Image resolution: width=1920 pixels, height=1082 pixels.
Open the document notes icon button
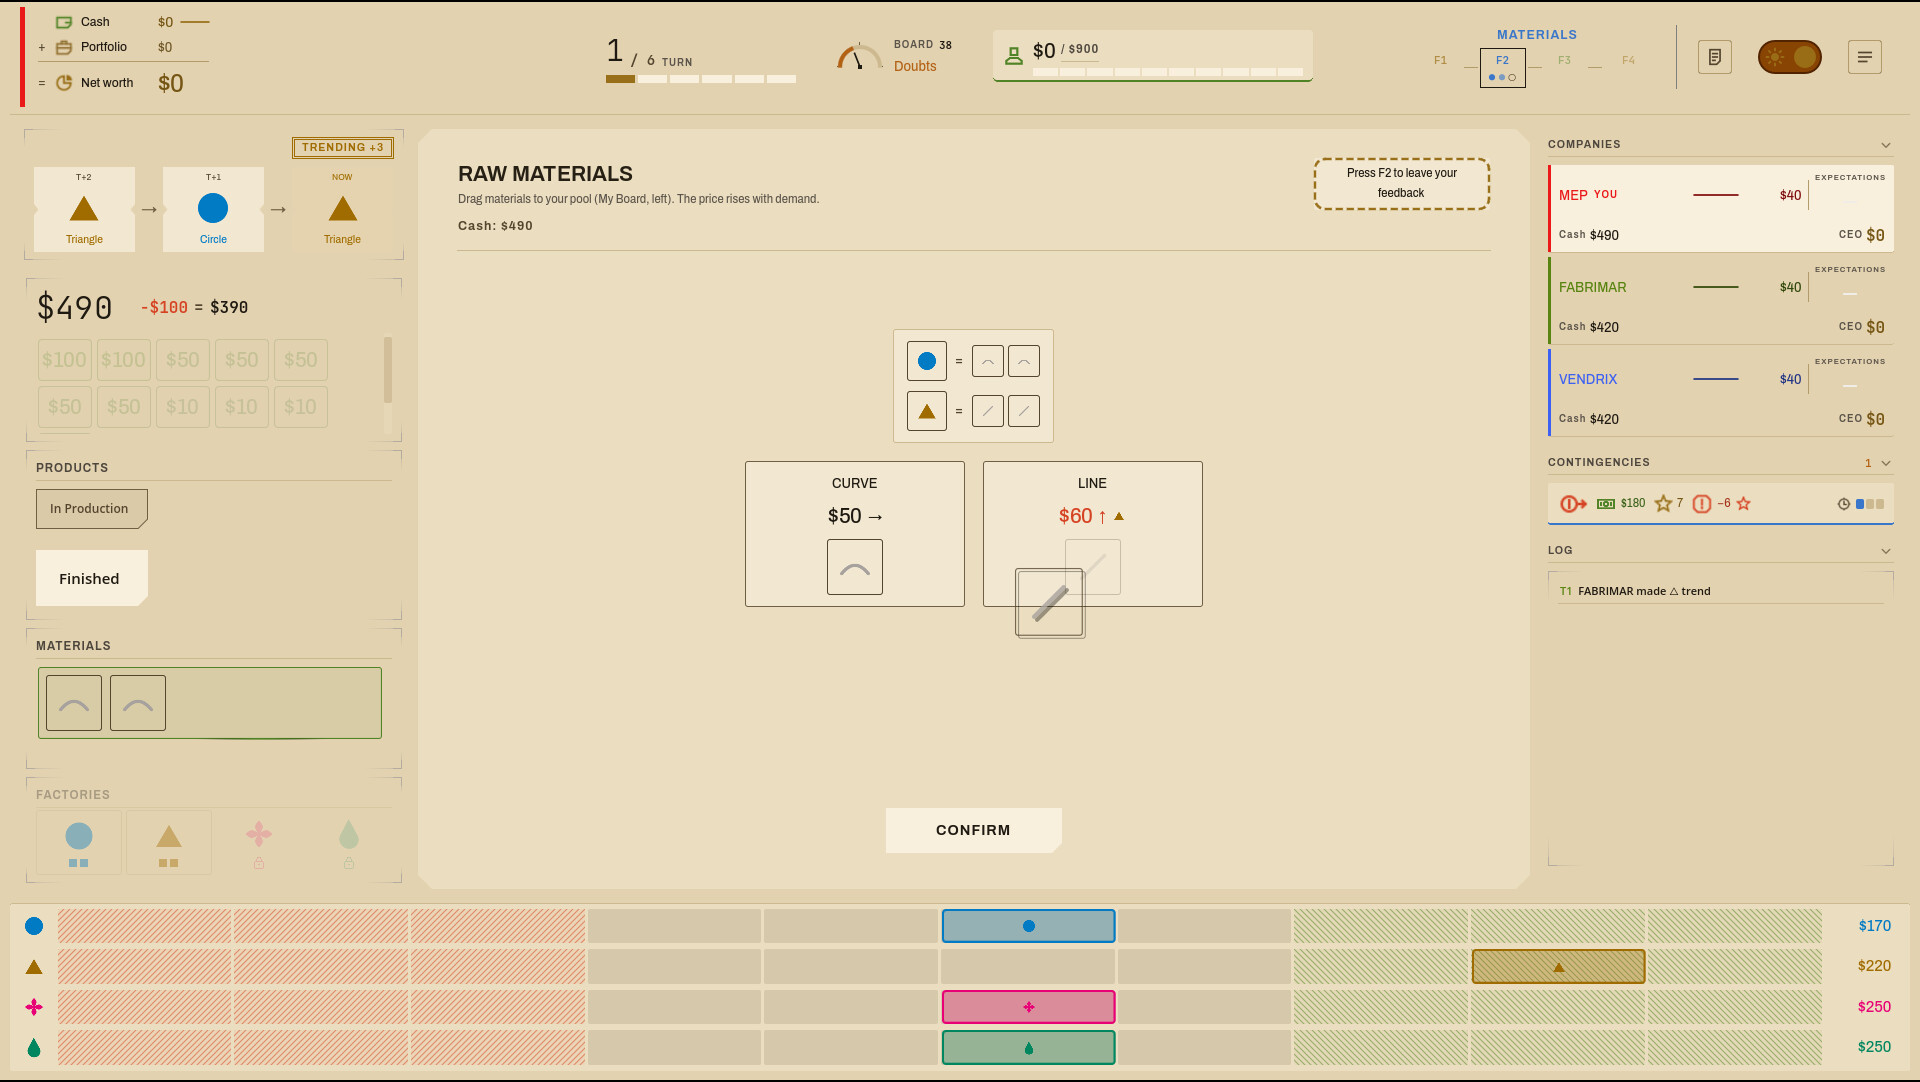point(1715,57)
